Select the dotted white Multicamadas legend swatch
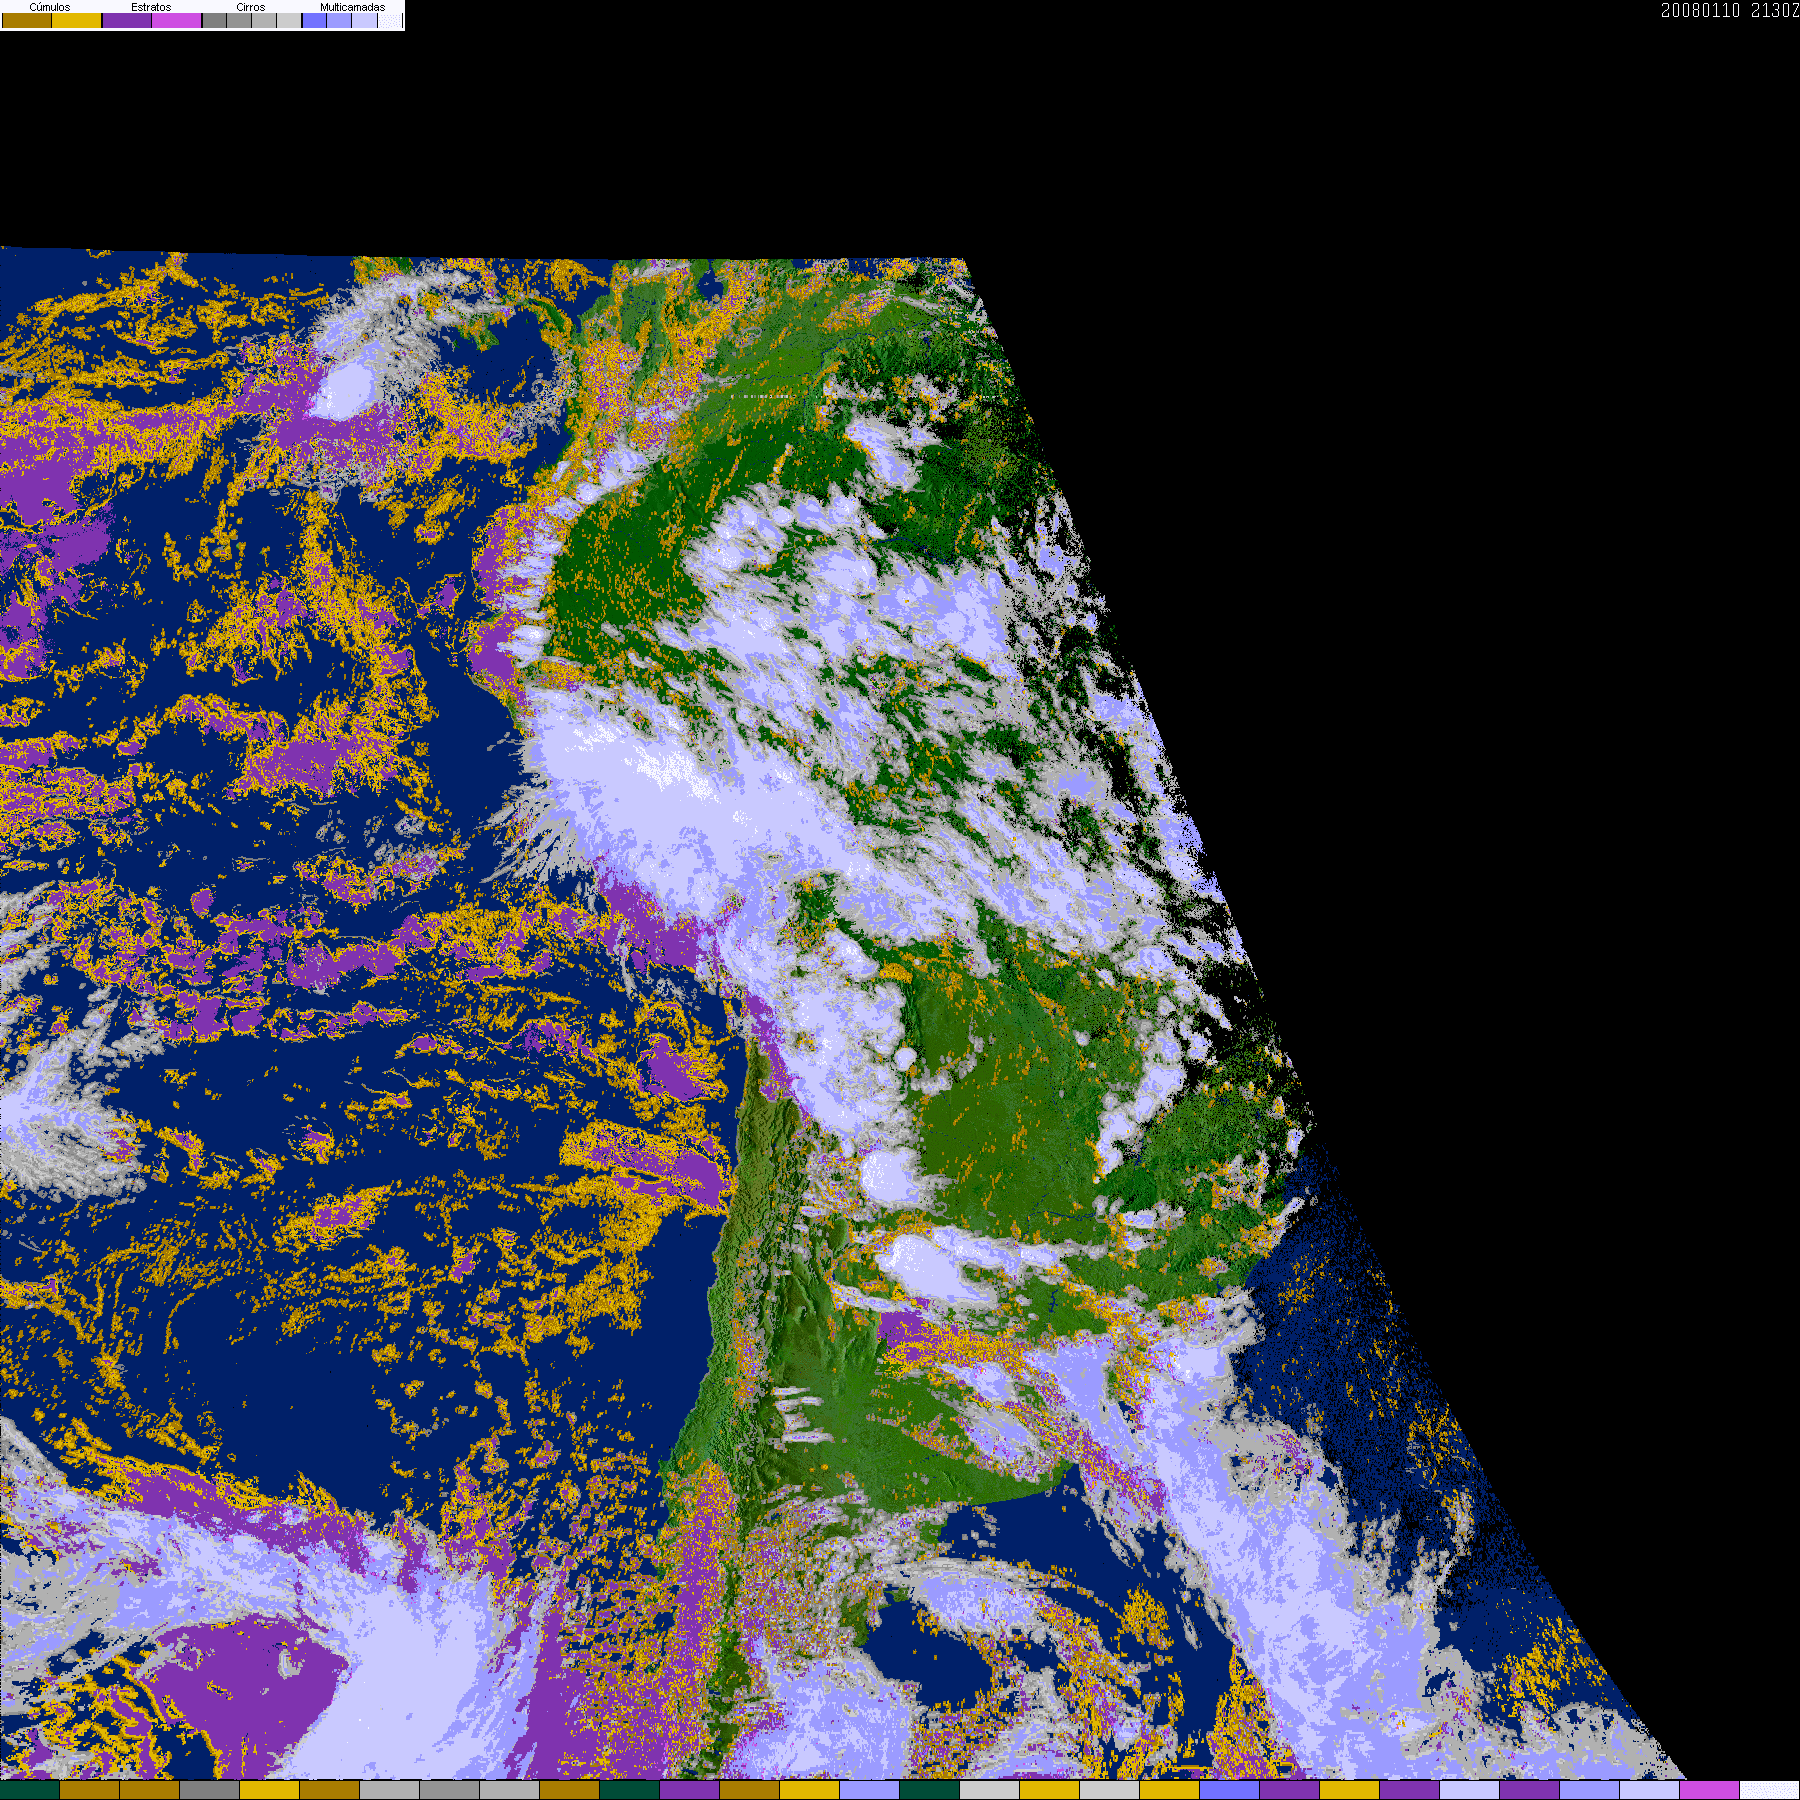 tap(389, 20)
